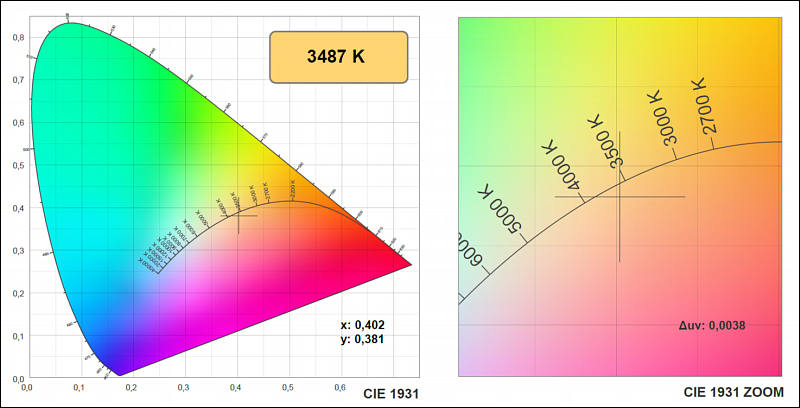This screenshot has height=408, width=800.
Task: Click the "5000 K" label in the zoom chart
Action: (502, 210)
